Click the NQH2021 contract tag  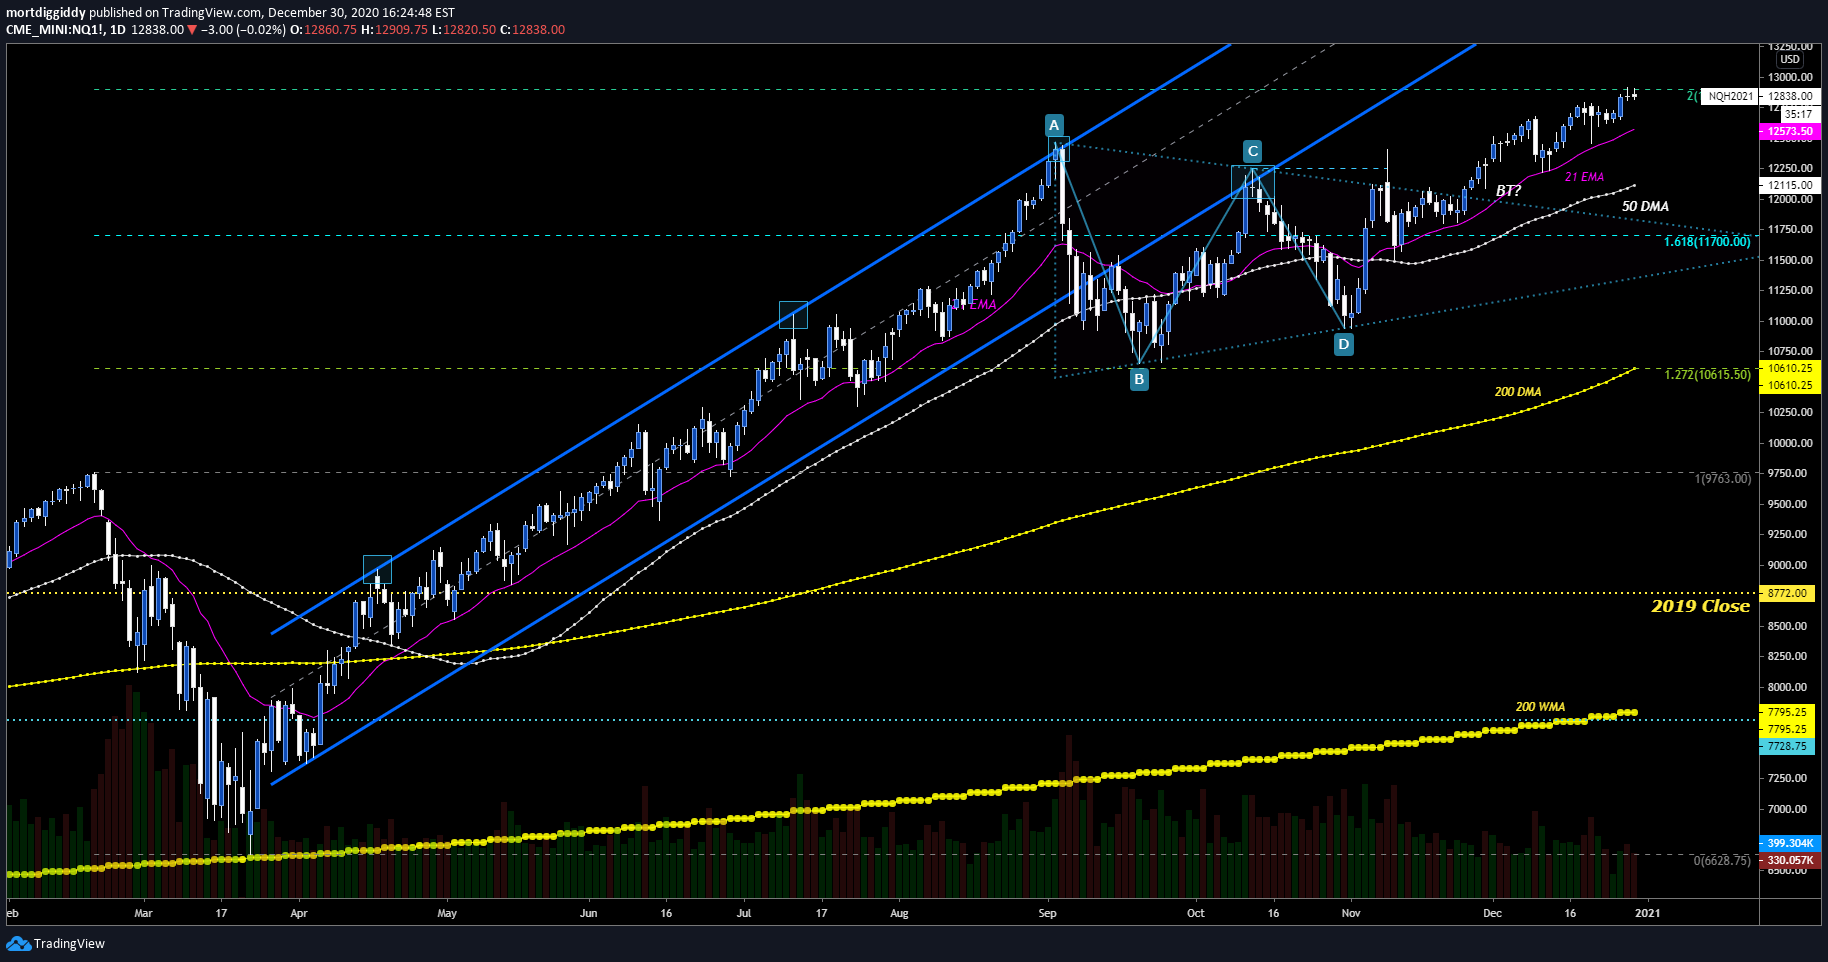pyautogui.click(x=1730, y=97)
